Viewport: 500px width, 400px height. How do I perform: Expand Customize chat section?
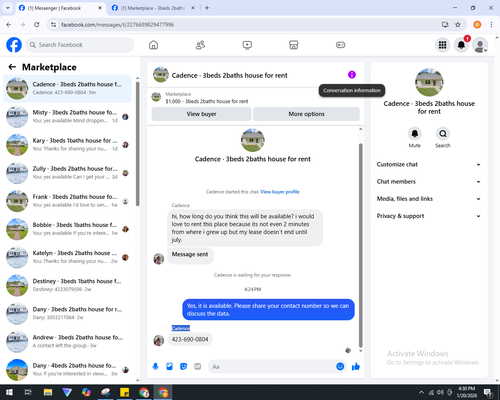tap(429, 164)
